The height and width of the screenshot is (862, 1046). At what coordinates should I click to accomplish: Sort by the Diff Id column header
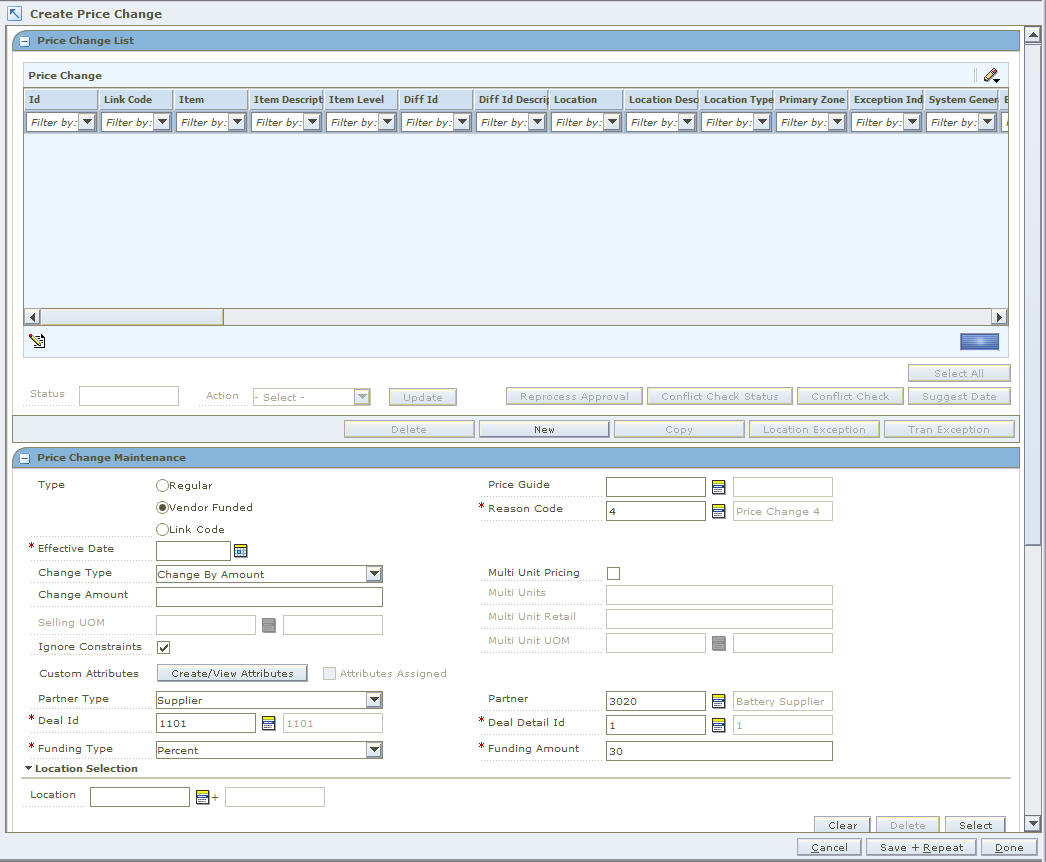[x=436, y=99]
